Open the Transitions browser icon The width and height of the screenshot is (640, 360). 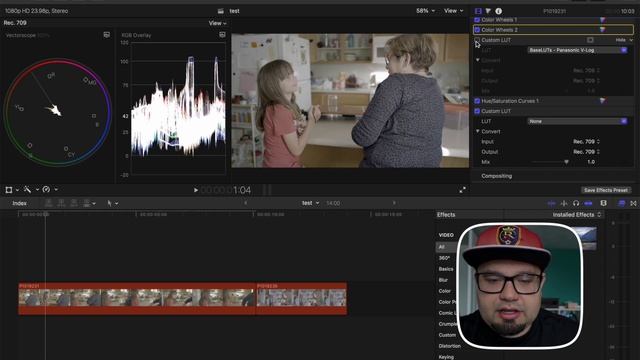(x=633, y=203)
